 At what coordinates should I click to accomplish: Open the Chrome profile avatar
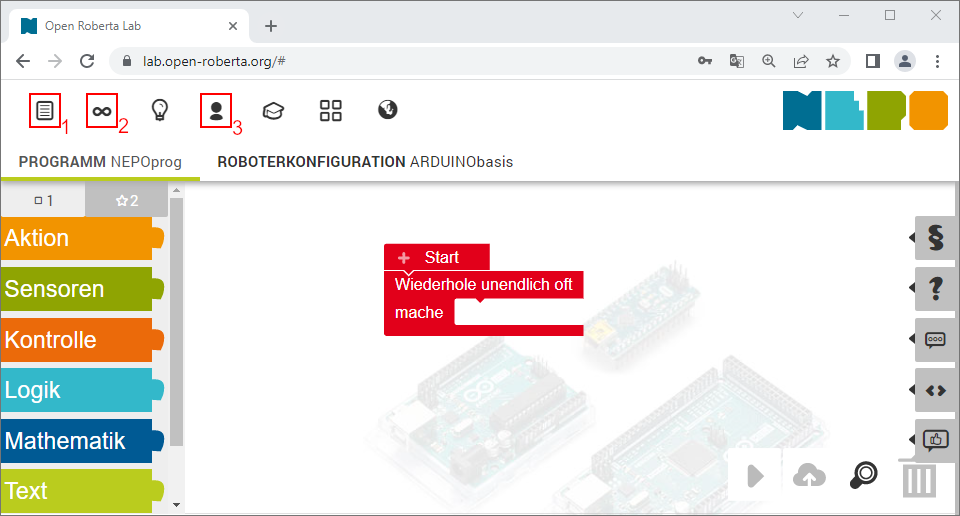pyautogui.click(x=905, y=61)
